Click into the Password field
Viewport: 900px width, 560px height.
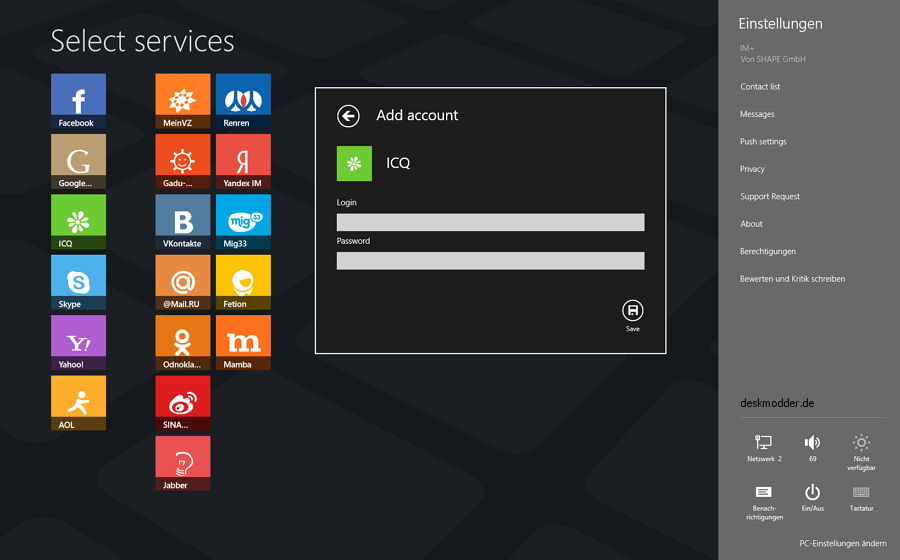tap(490, 261)
